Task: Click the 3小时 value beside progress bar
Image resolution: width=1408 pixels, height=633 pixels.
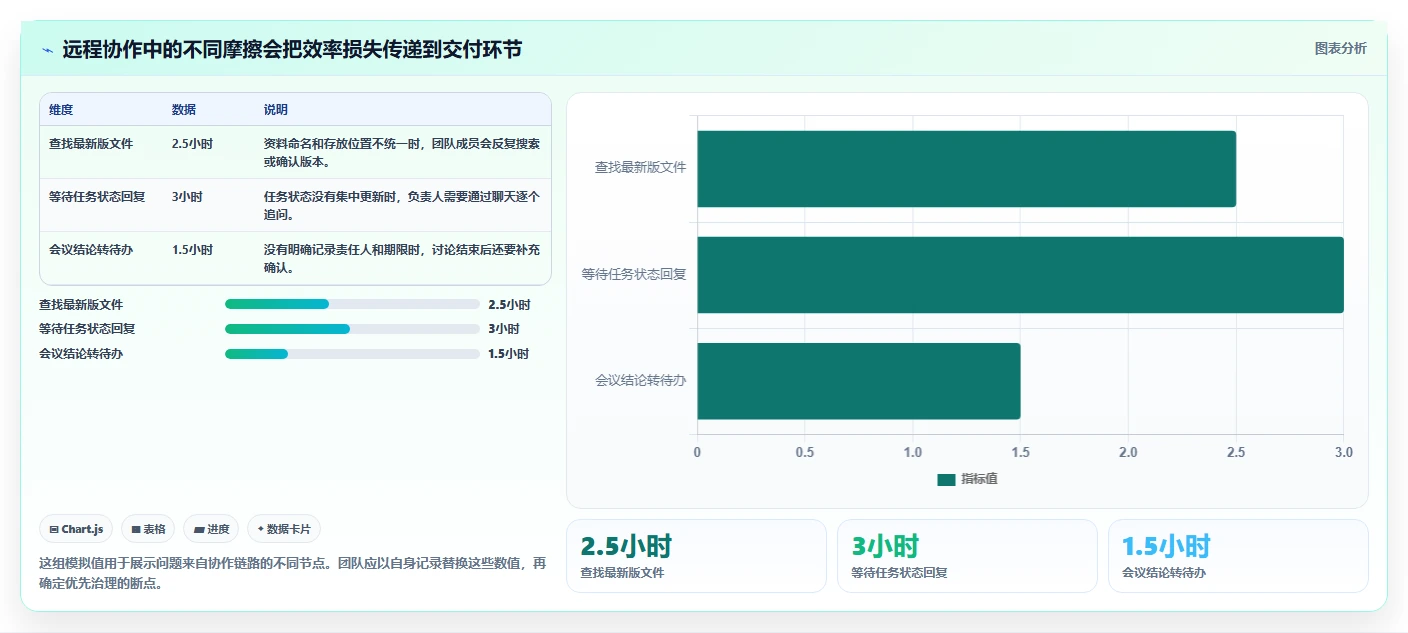Action: pyautogui.click(x=504, y=329)
